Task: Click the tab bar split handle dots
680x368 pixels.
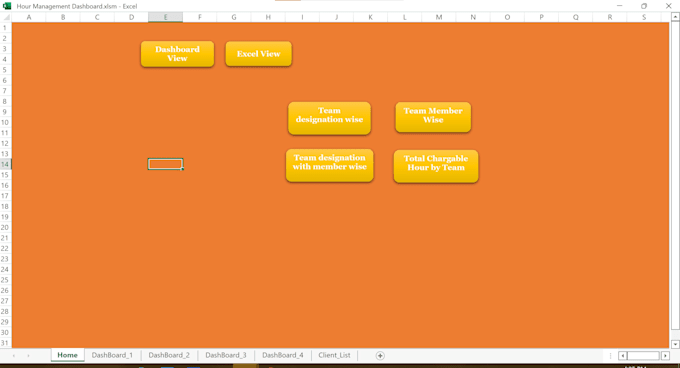Action: (x=610, y=355)
